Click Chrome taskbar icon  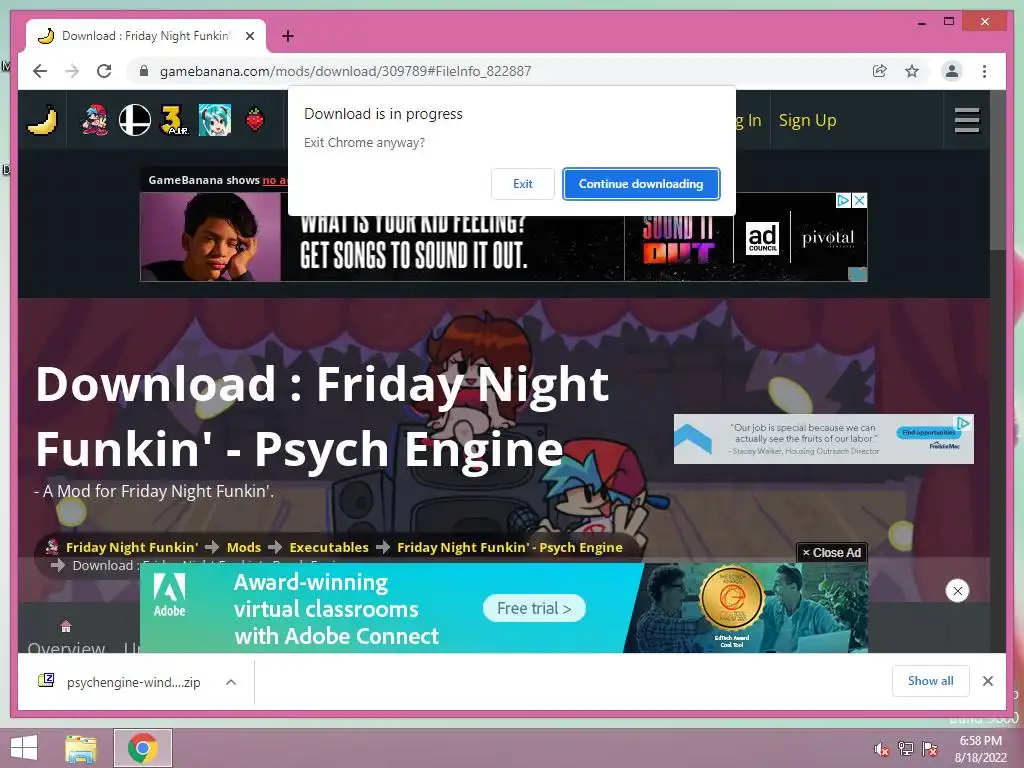click(142, 748)
